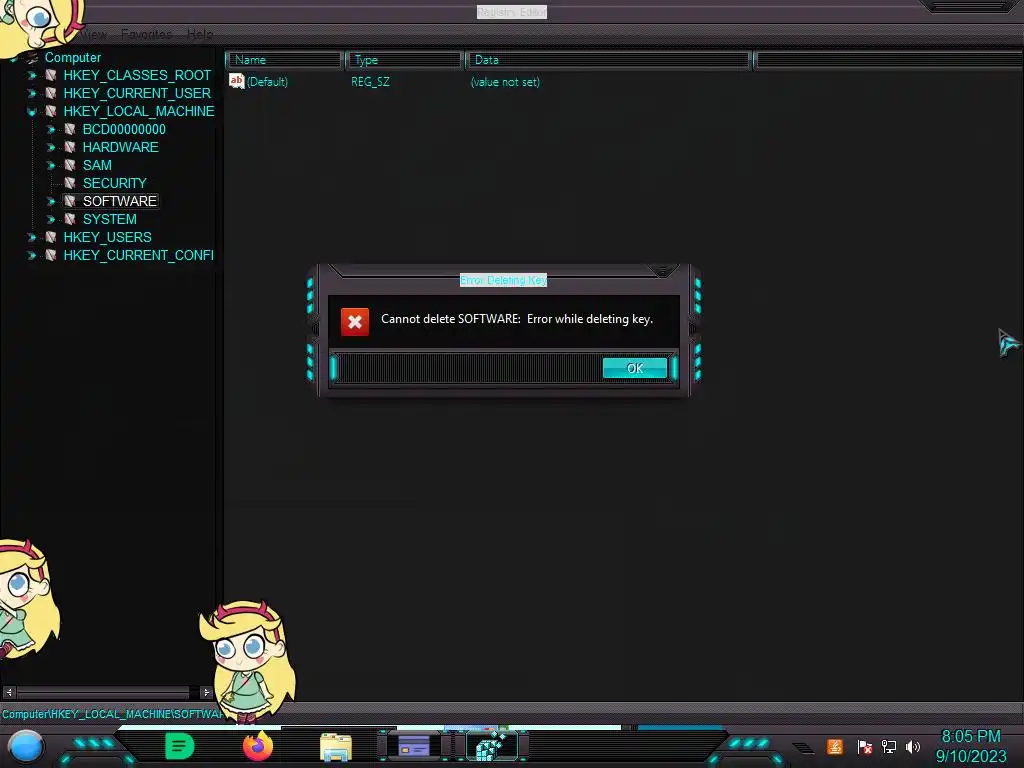This screenshot has height=768, width=1024.
Task: Expand the HKEY_CURRENT_CONFIG key
Action: point(31,255)
